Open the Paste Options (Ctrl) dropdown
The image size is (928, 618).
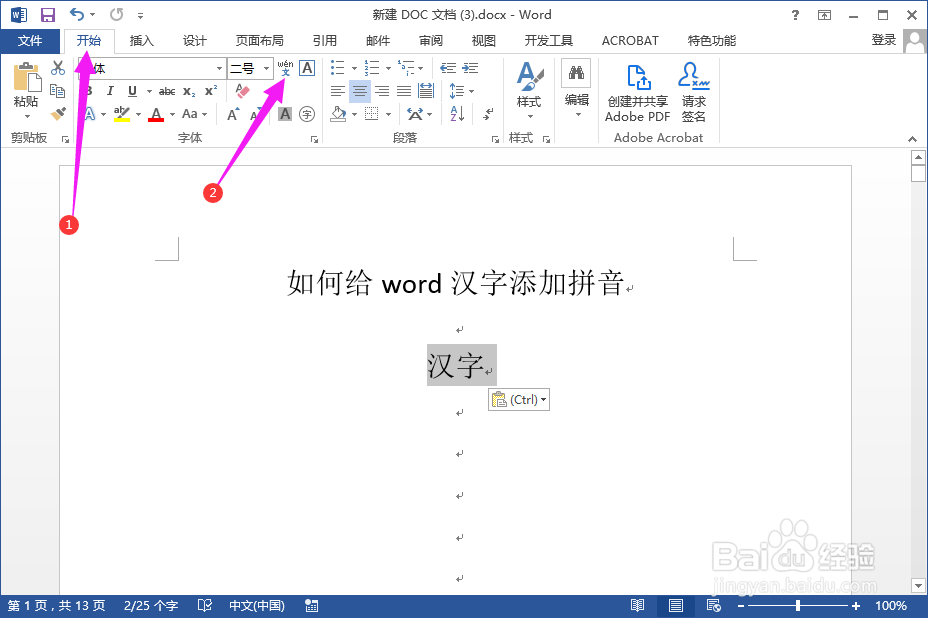pyautogui.click(x=519, y=400)
